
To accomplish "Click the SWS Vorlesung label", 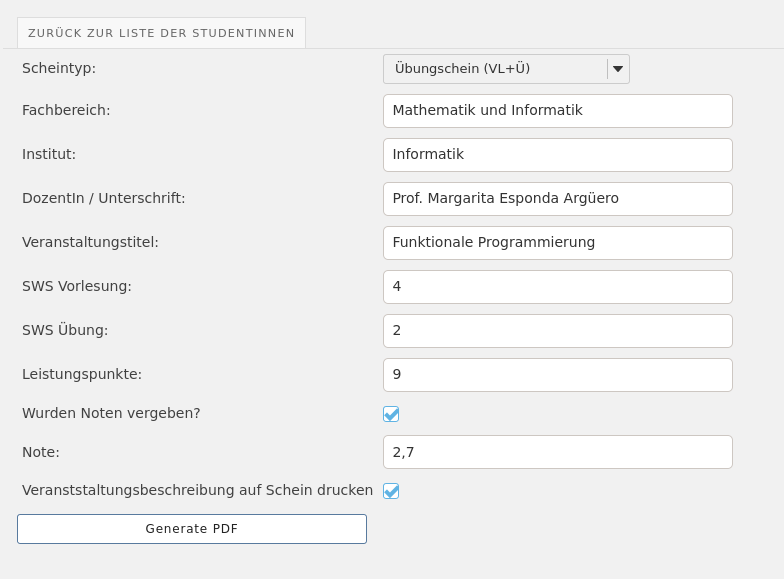I will [76, 286].
